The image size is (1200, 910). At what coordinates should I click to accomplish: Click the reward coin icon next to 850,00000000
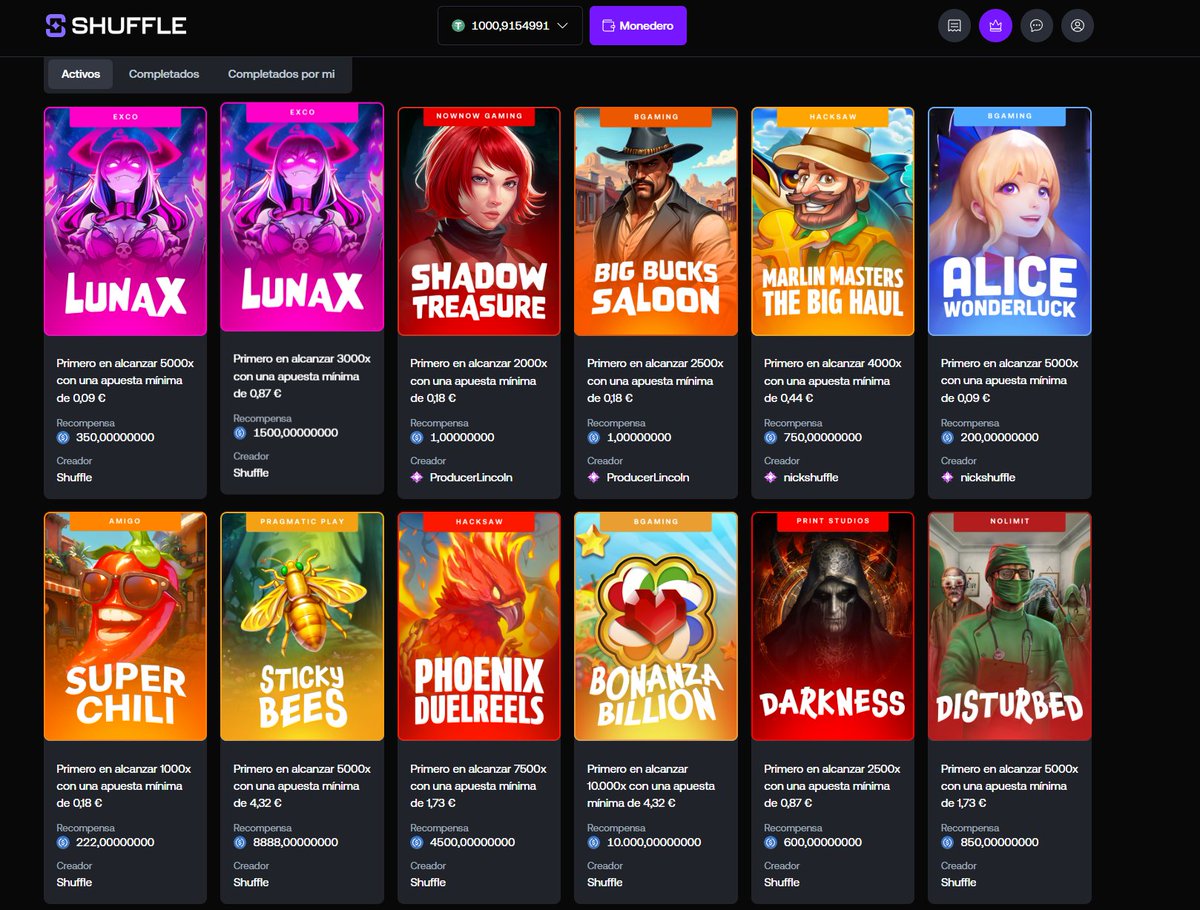point(948,842)
